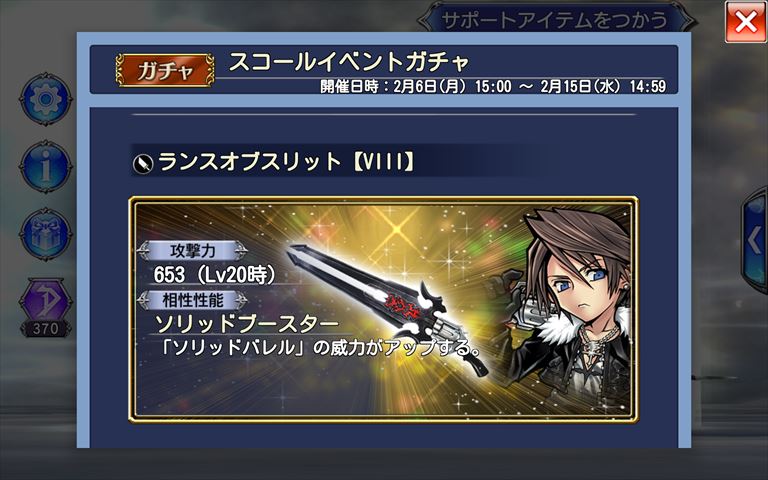
Task: Tap the gunblade weapon image
Action: tap(387, 310)
